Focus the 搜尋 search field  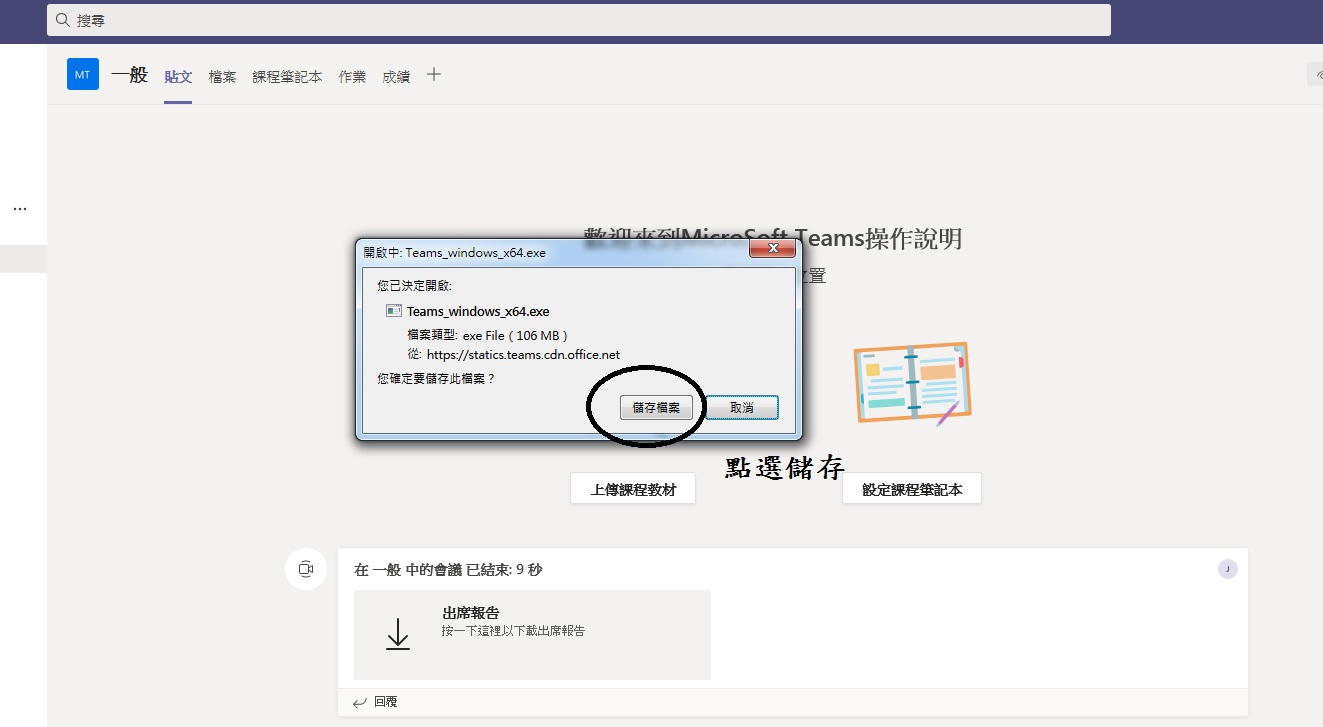pos(578,20)
